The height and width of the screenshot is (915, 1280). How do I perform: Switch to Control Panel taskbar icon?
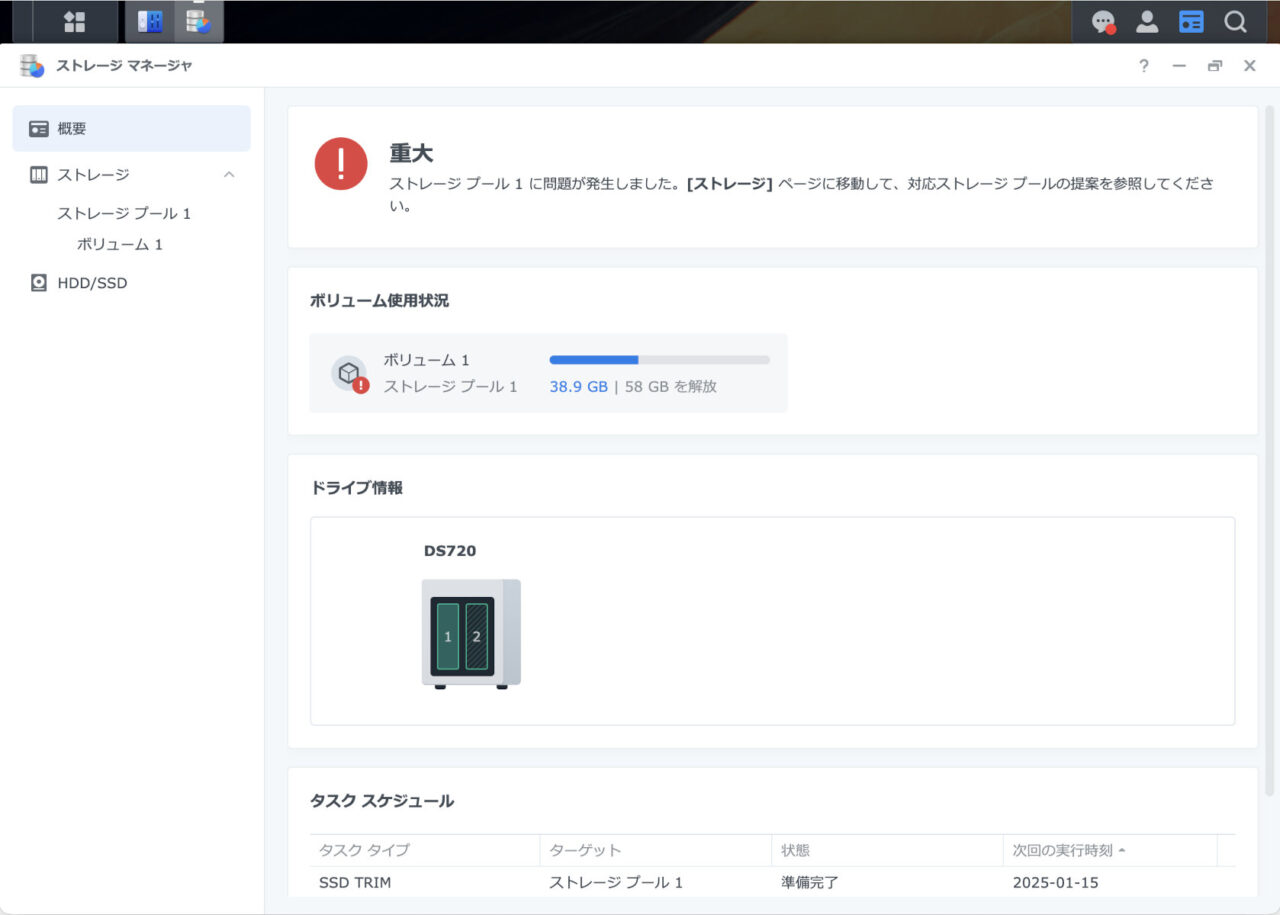tap(150, 21)
